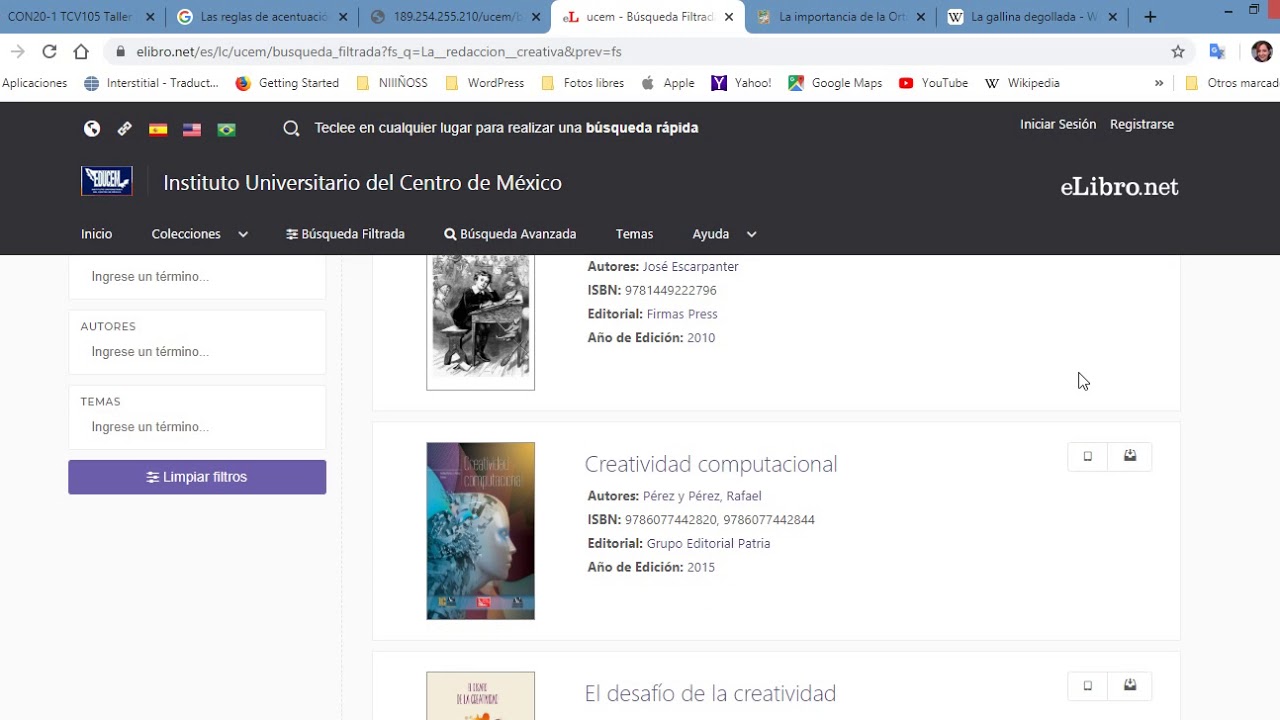Open the 'Creatividad computacional' book title

711,464
